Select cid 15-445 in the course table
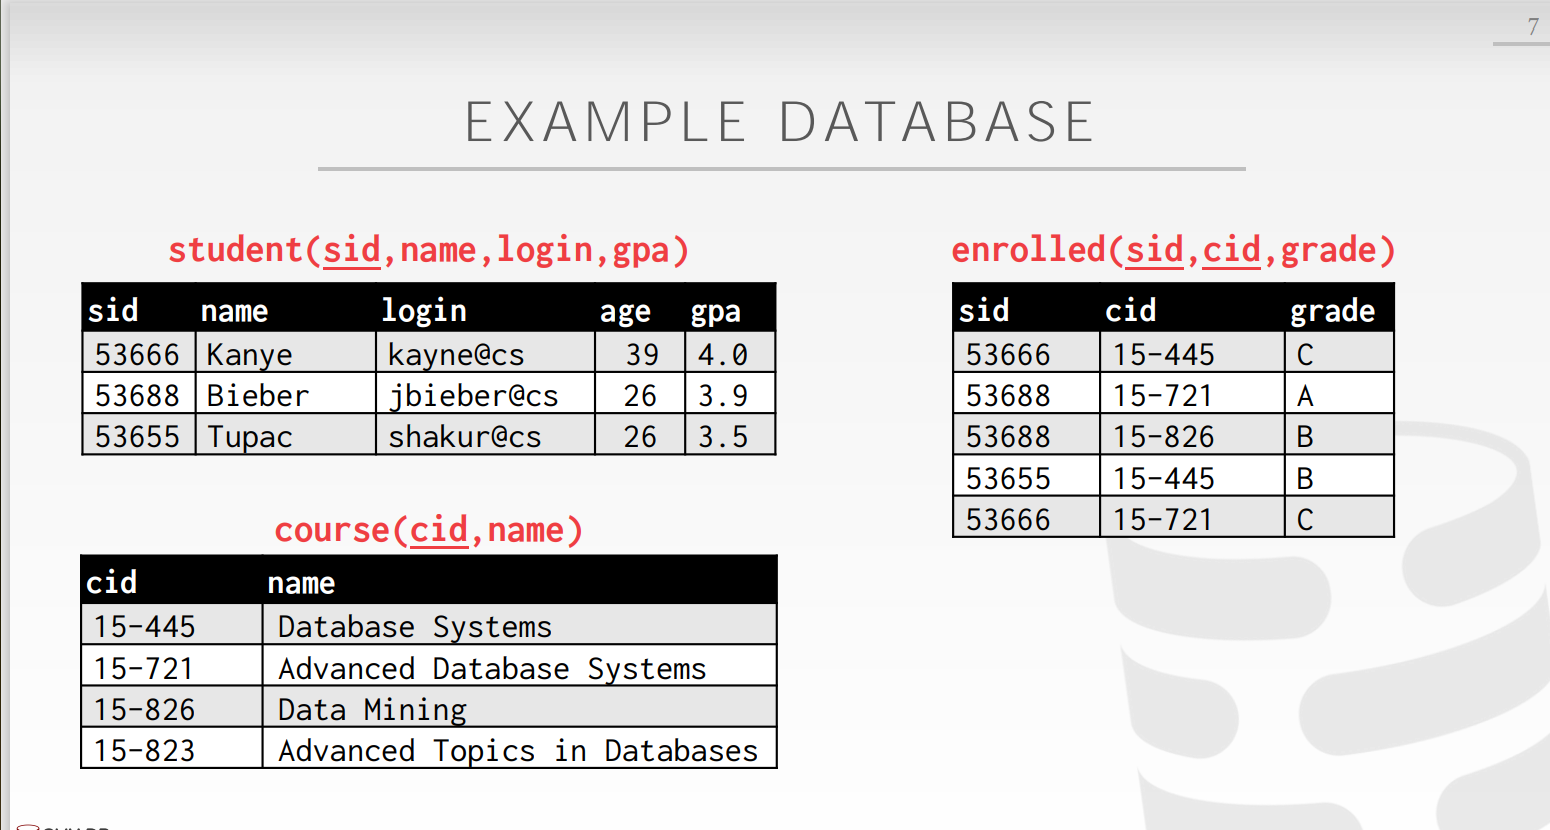The width and height of the screenshot is (1550, 830). point(144,627)
